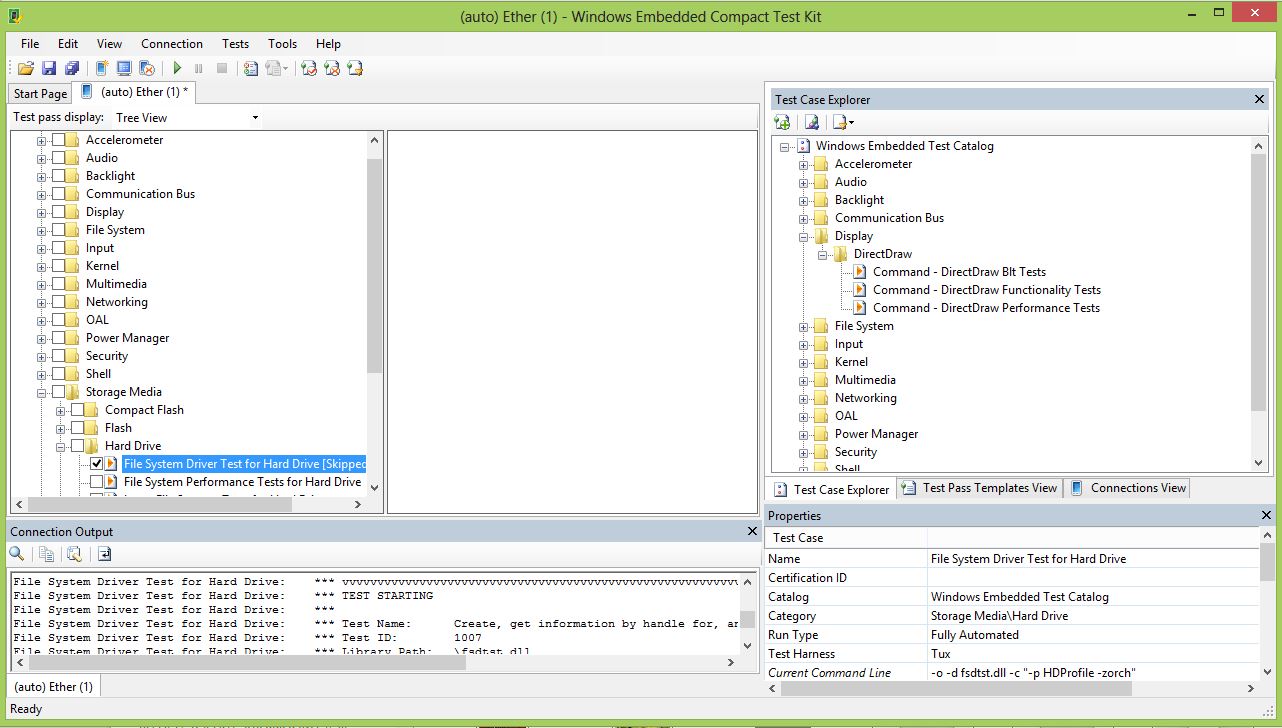The width and height of the screenshot is (1282, 728).
Task: Click the Copy icon in Connection Output
Action: [46, 554]
